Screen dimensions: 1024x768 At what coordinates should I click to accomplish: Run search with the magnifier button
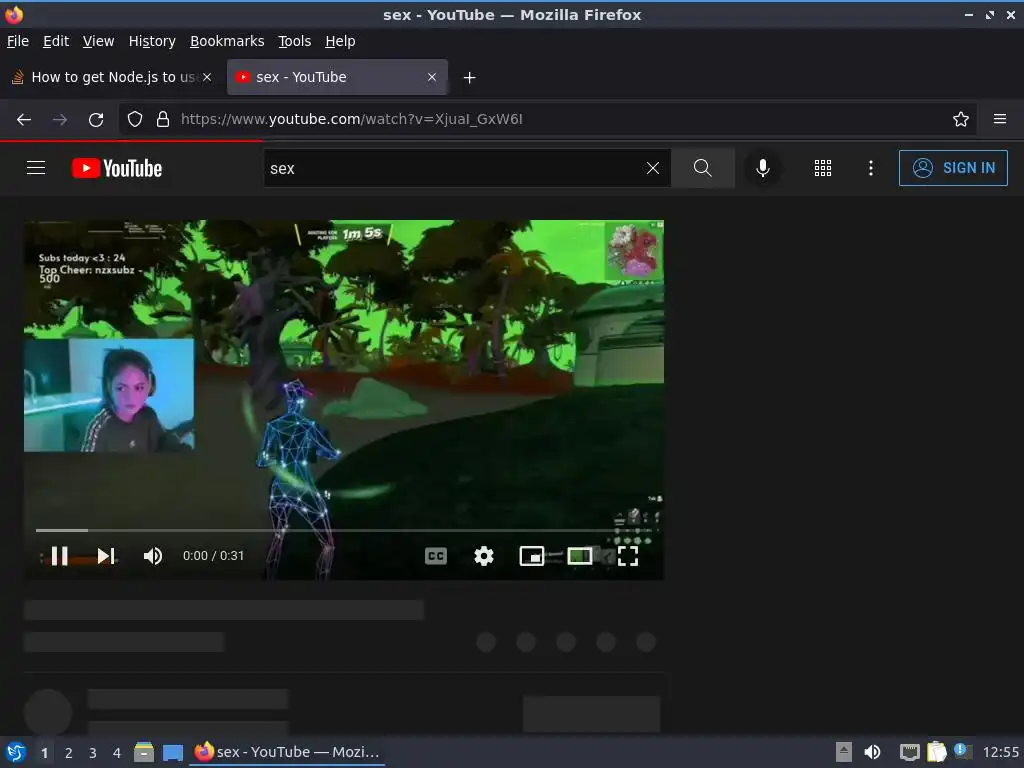pos(703,168)
